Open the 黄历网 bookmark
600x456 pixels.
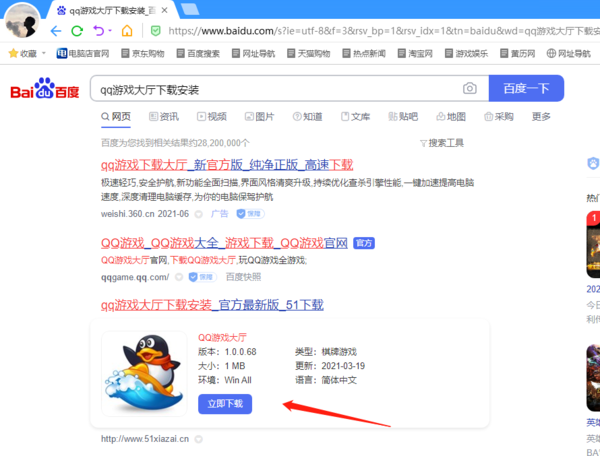pos(517,53)
